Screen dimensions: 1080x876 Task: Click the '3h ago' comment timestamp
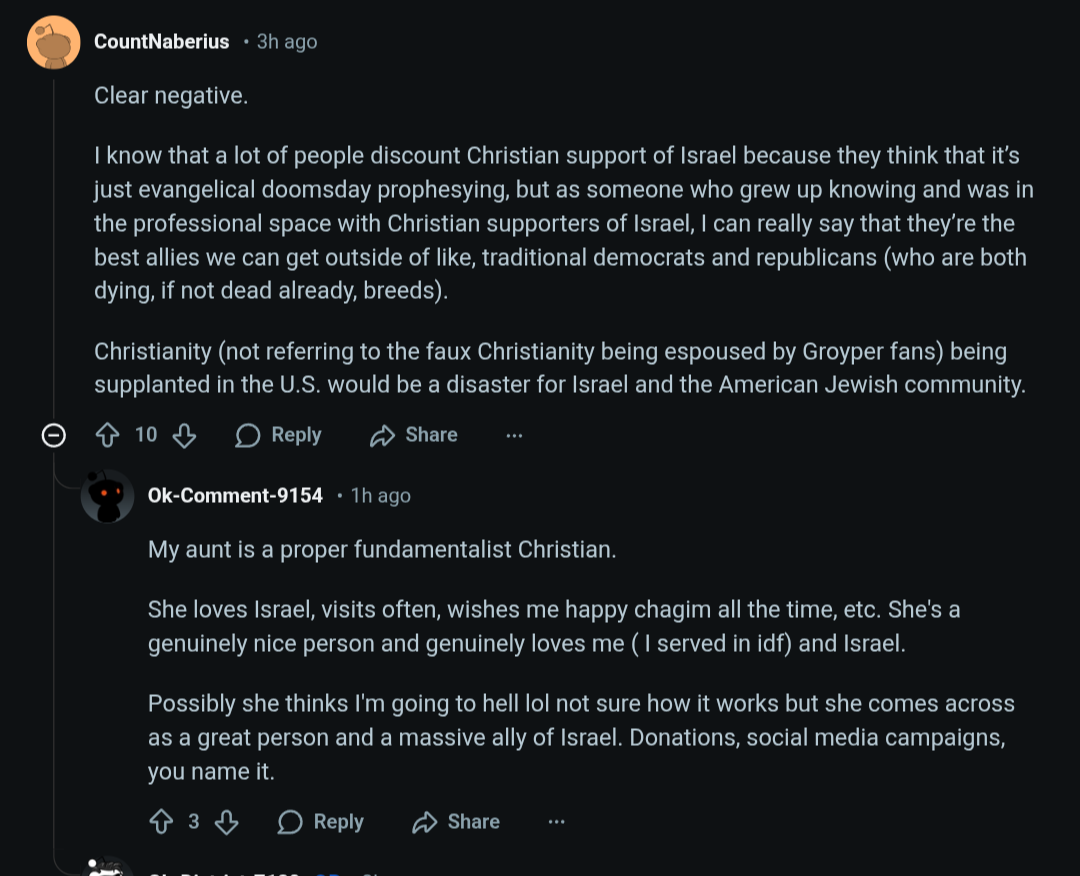pyautogui.click(x=287, y=42)
